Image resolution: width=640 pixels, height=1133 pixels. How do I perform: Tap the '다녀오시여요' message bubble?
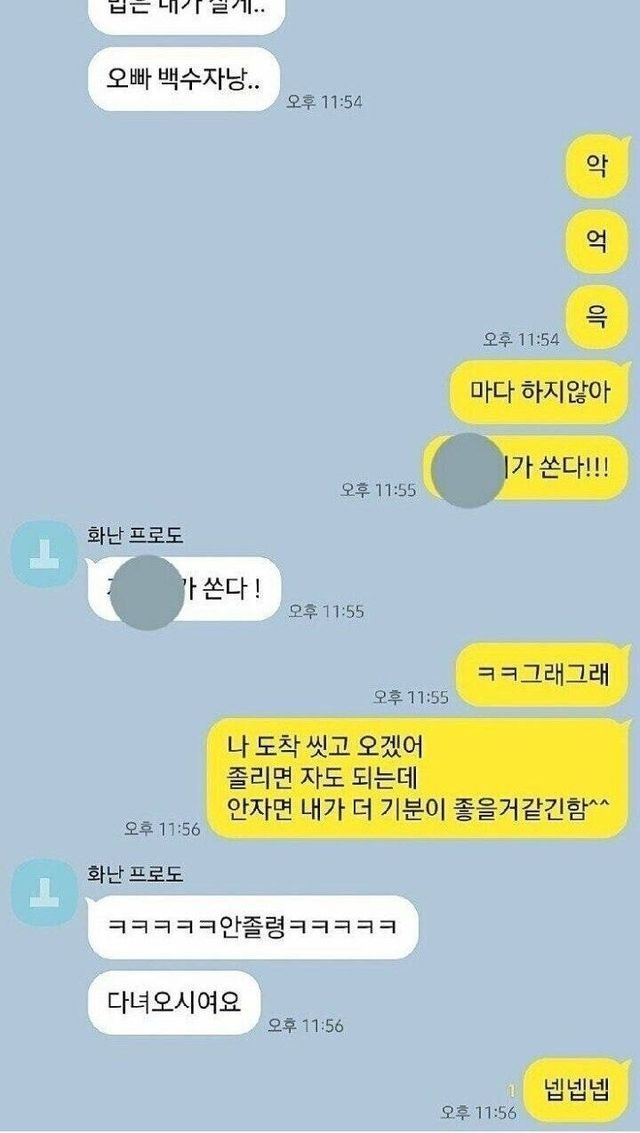pyautogui.click(x=173, y=1002)
